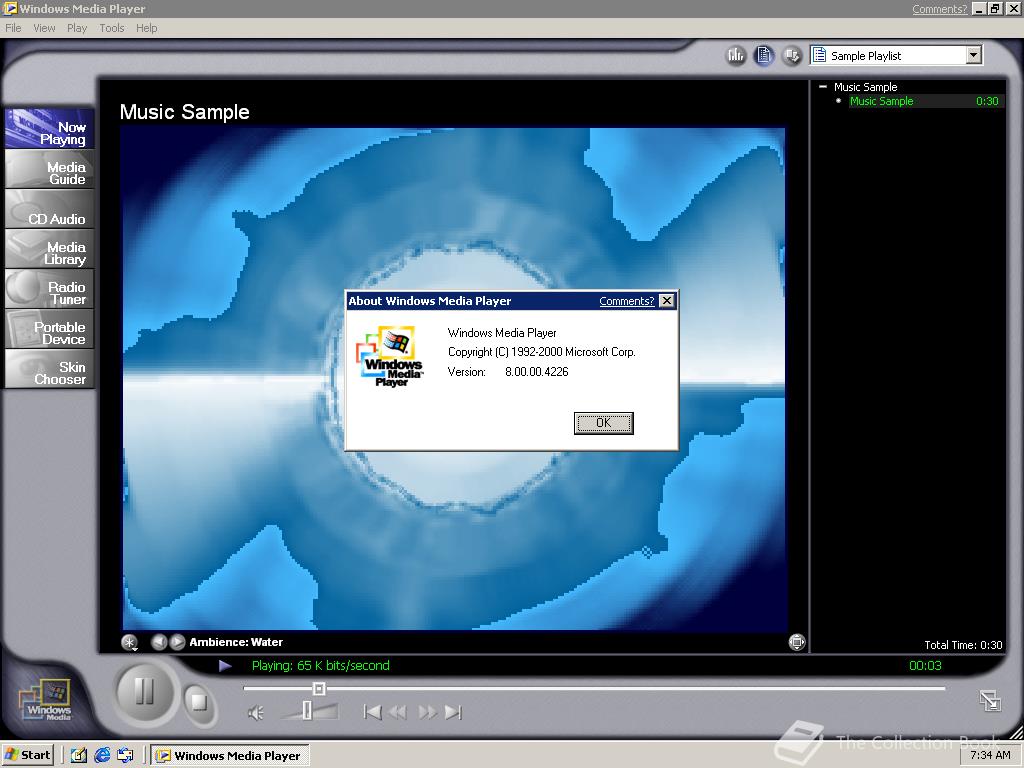Click the 'Ambience: Water' visualization label
1024x768 pixels.
click(236, 642)
